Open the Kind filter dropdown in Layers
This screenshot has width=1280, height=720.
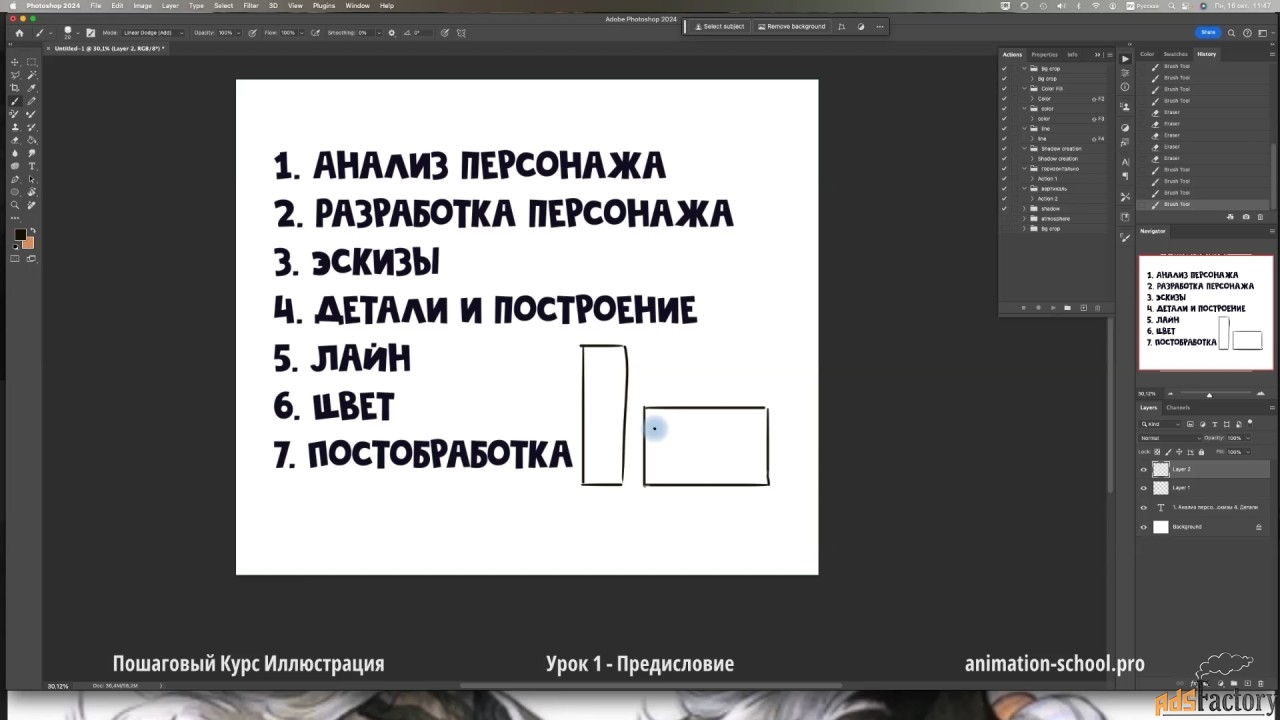coord(1160,424)
